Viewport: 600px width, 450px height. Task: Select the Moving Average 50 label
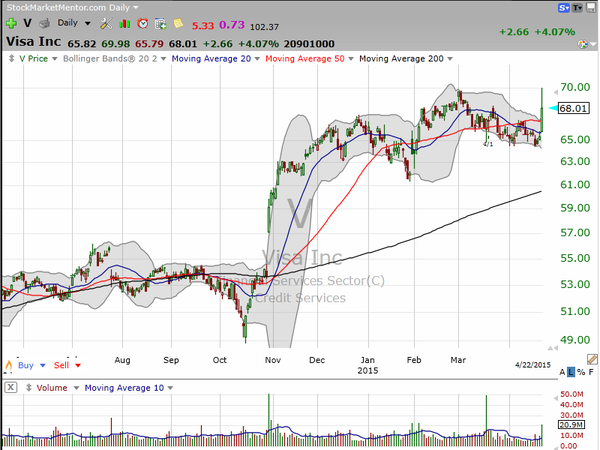(x=305, y=59)
